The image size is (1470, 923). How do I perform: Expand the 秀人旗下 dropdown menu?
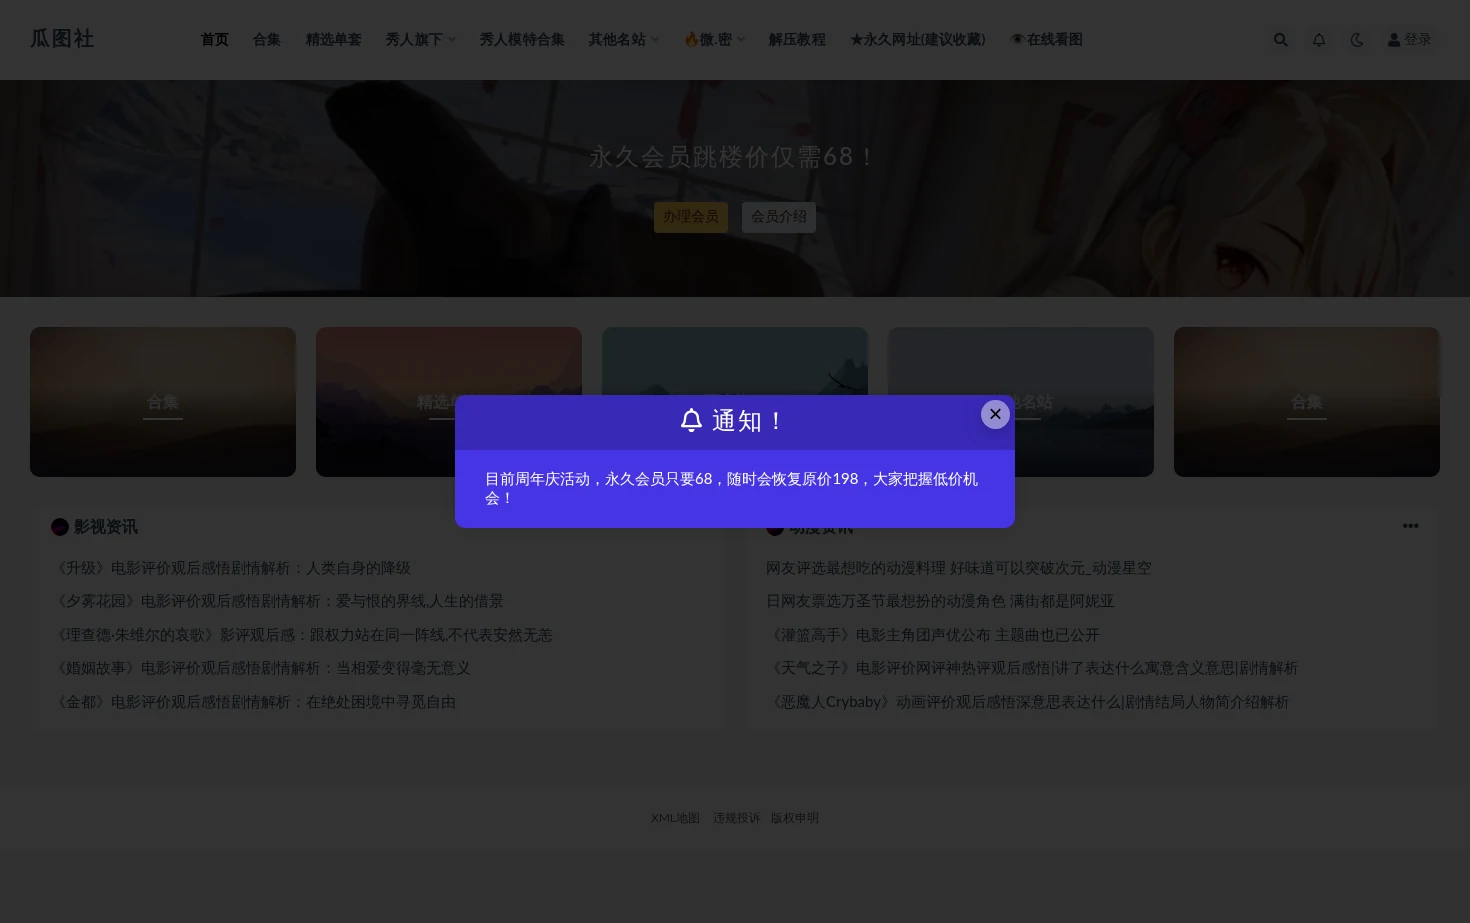click(421, 40)
